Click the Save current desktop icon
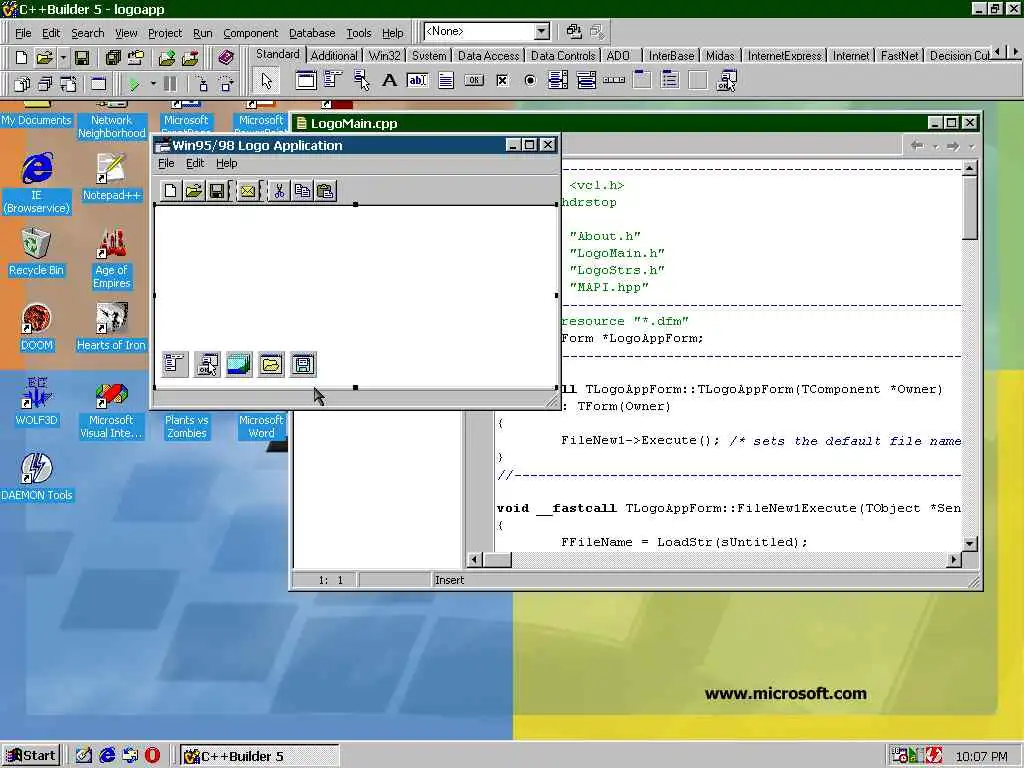The width and height of the screenshot is (1024, 768). [574, 31]
